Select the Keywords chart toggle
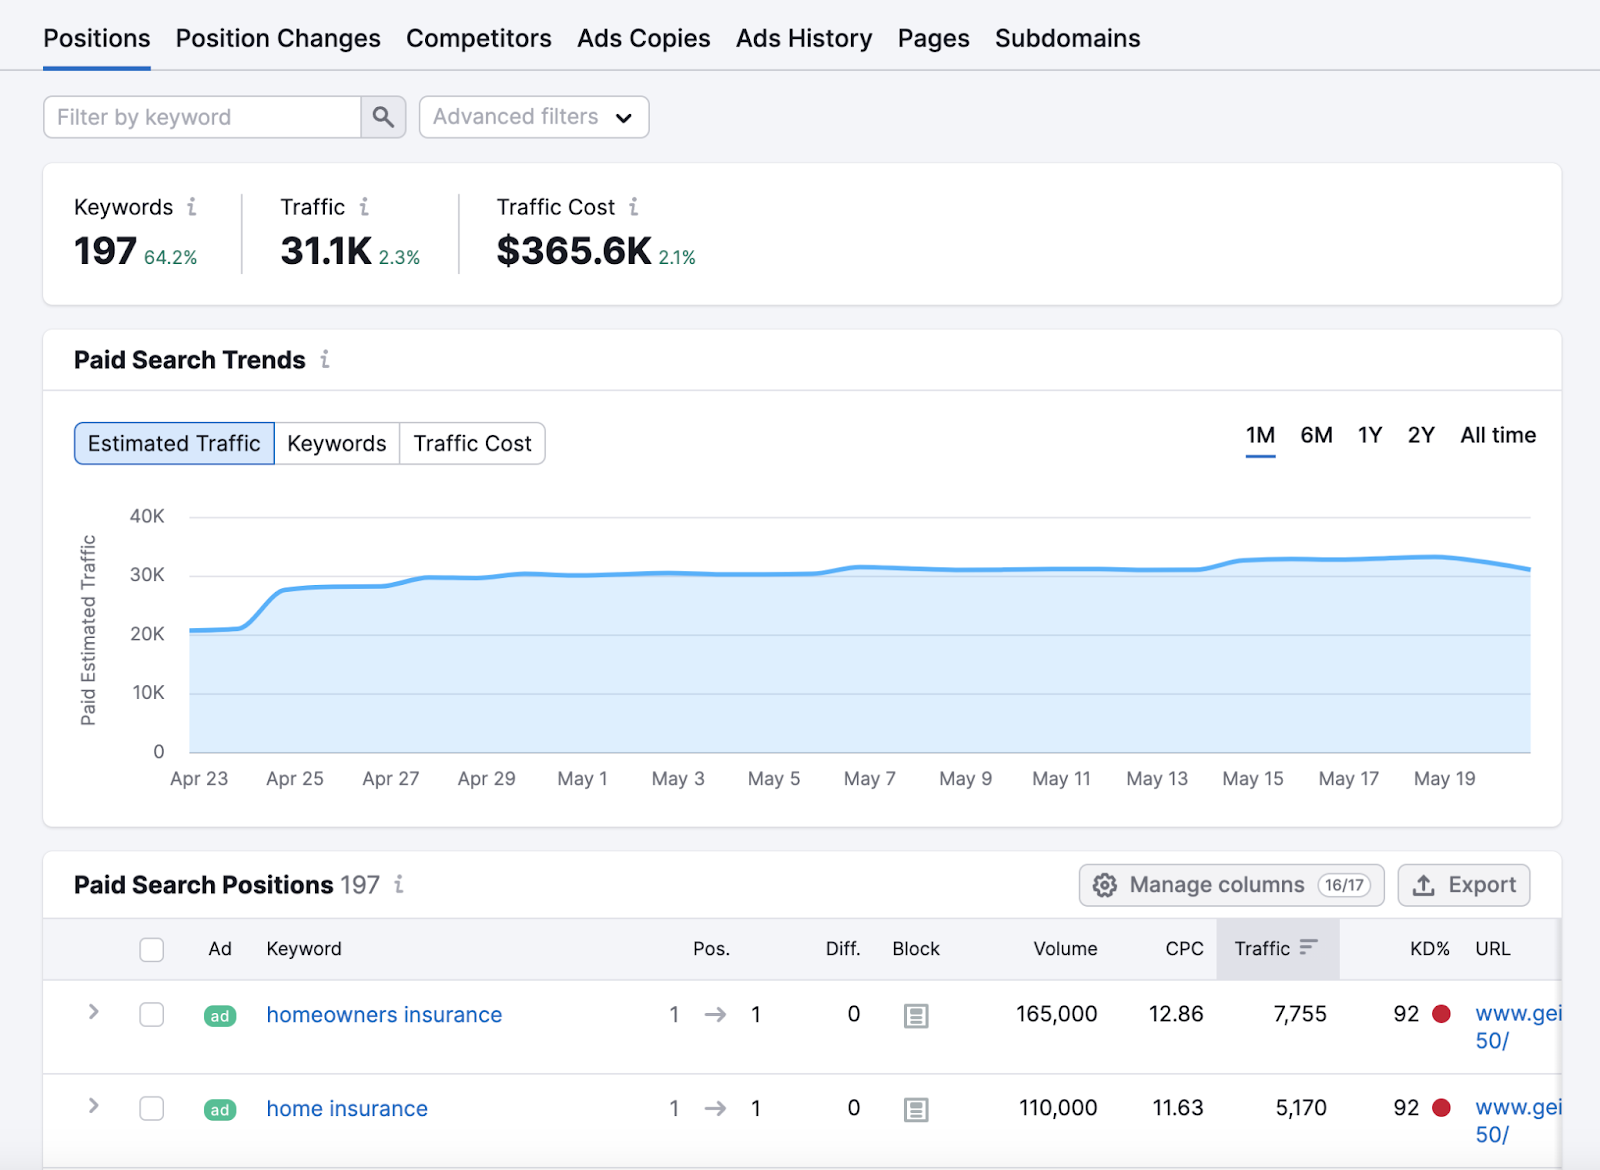The height and width of the screenshot is (1170, 1600). 337,443
